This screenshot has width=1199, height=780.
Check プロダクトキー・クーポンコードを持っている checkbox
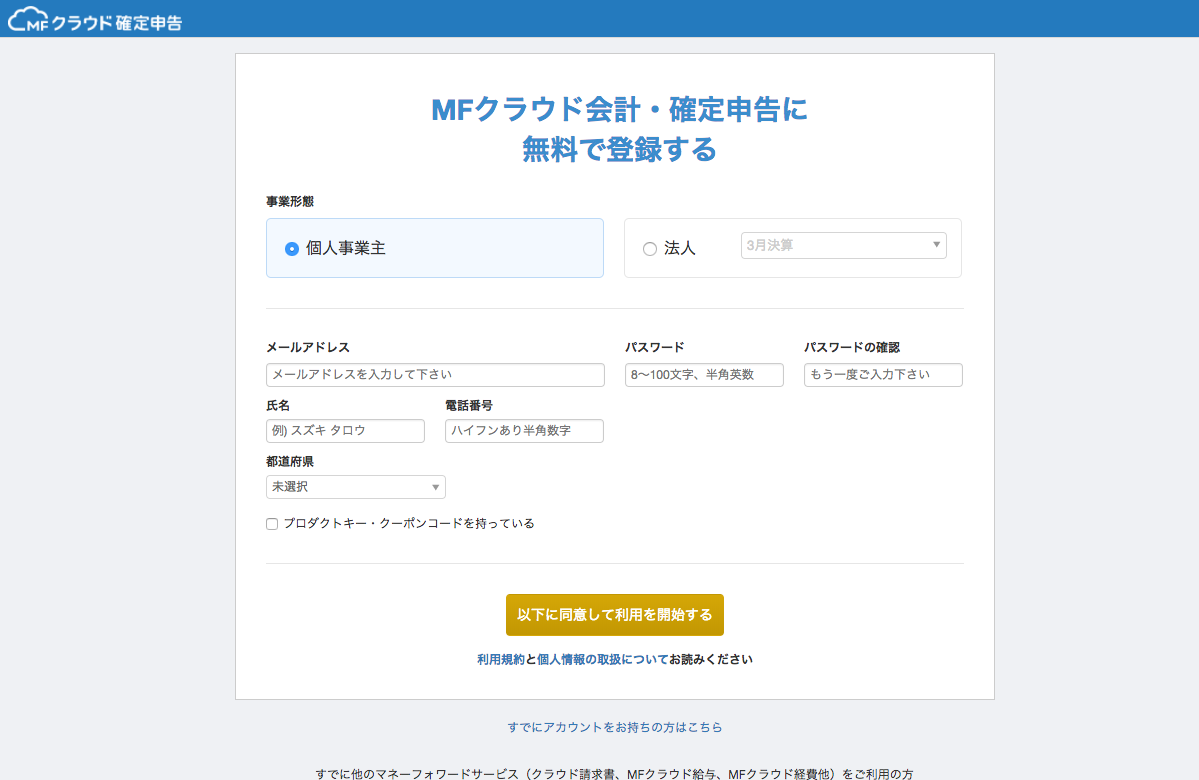[272, 524]
